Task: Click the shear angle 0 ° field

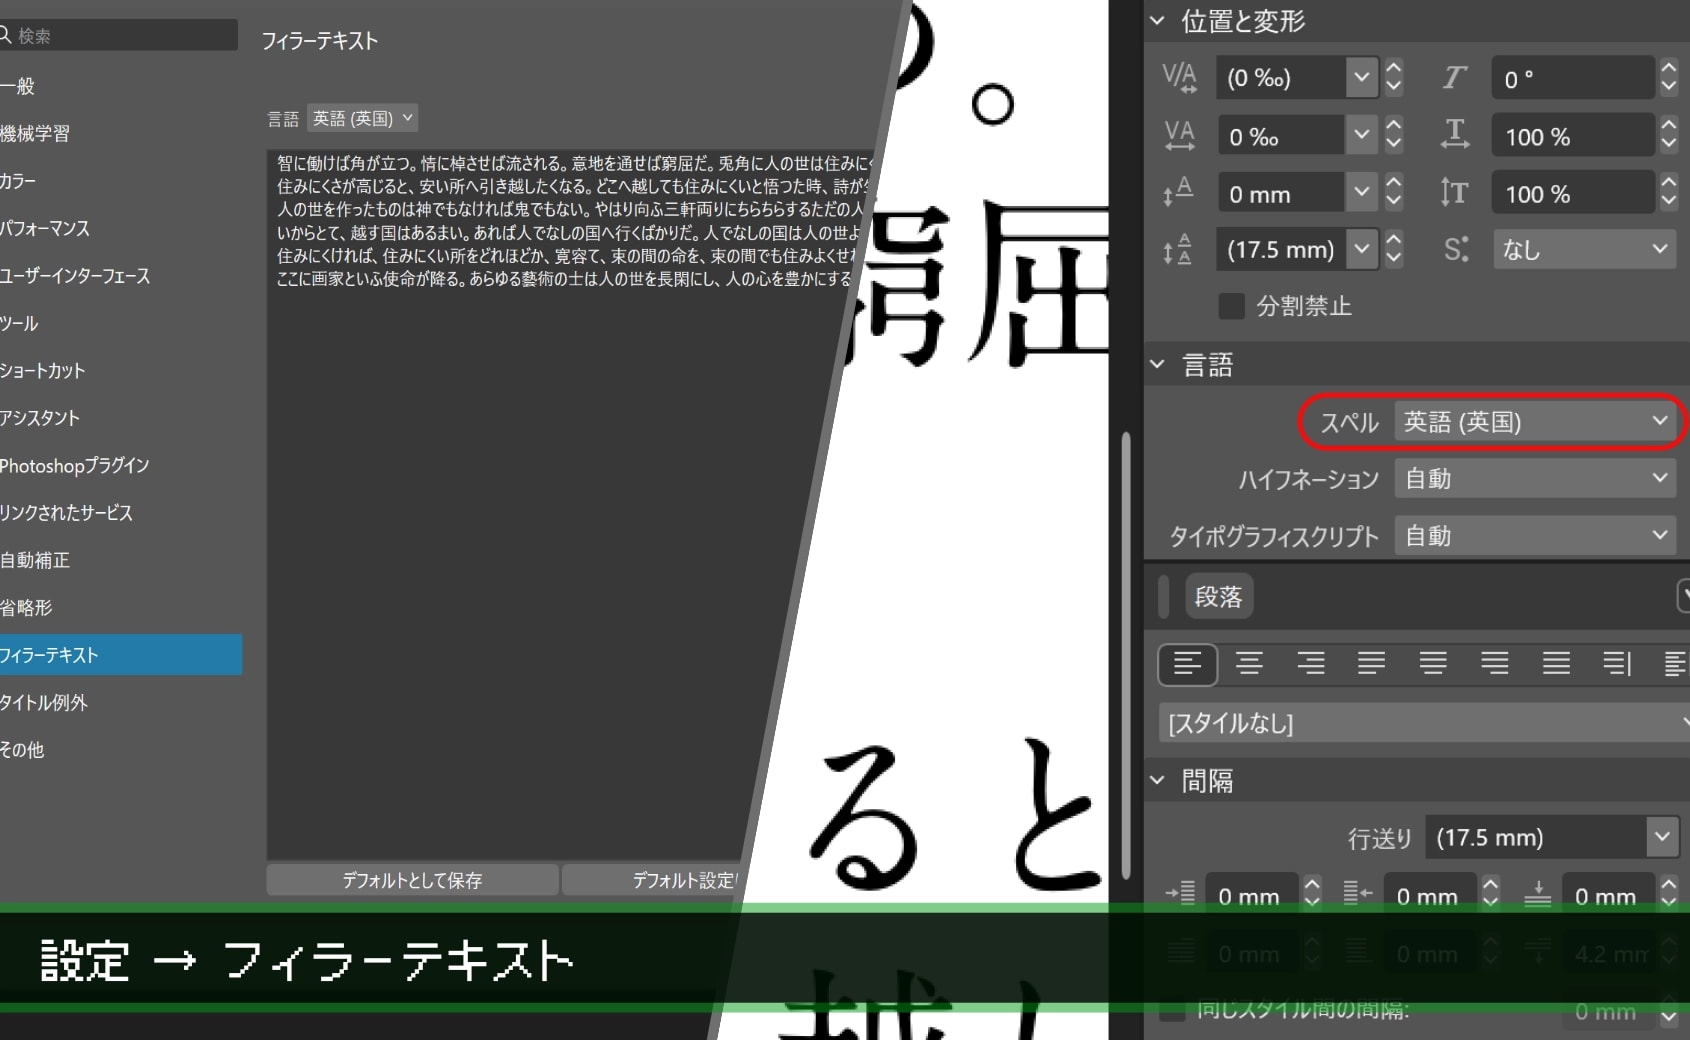Action: tap(1574, 78)
